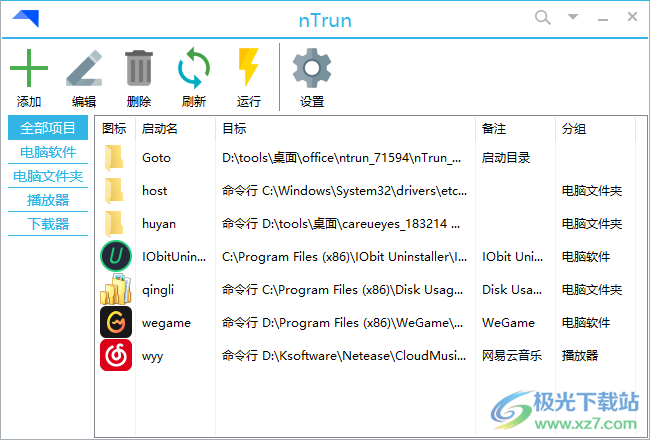Close the nTrun window
The image size is (650, 440).
click(632, 17)
